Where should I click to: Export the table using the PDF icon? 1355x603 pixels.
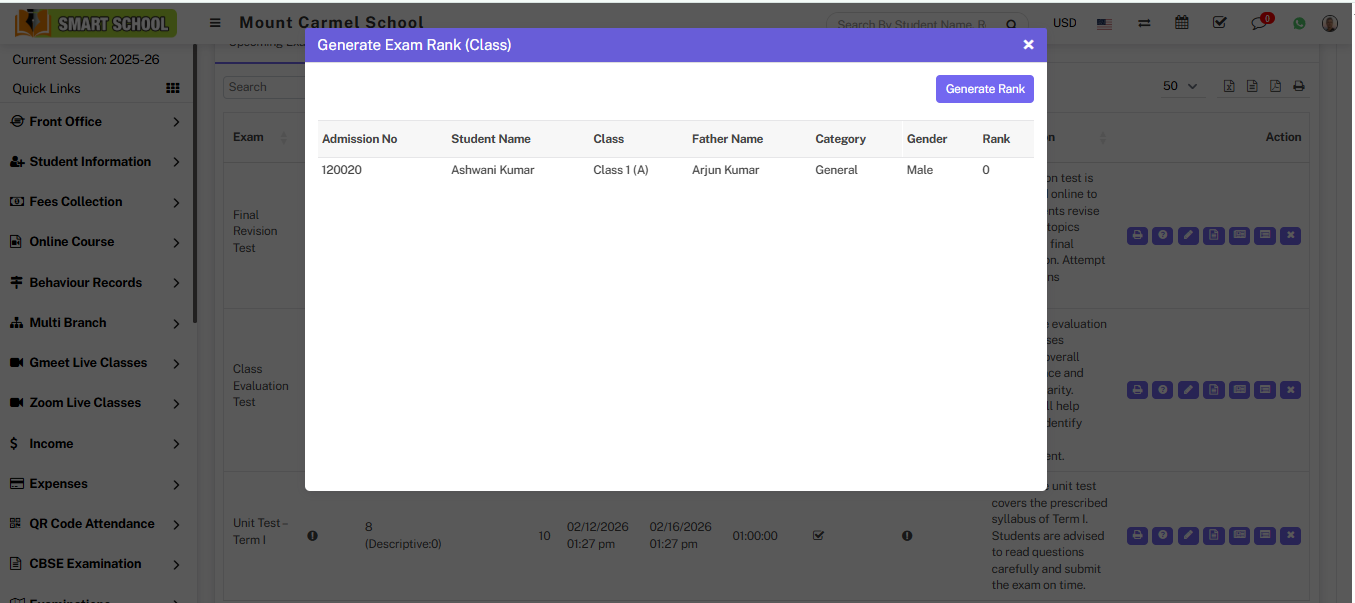click(1275, 87)
